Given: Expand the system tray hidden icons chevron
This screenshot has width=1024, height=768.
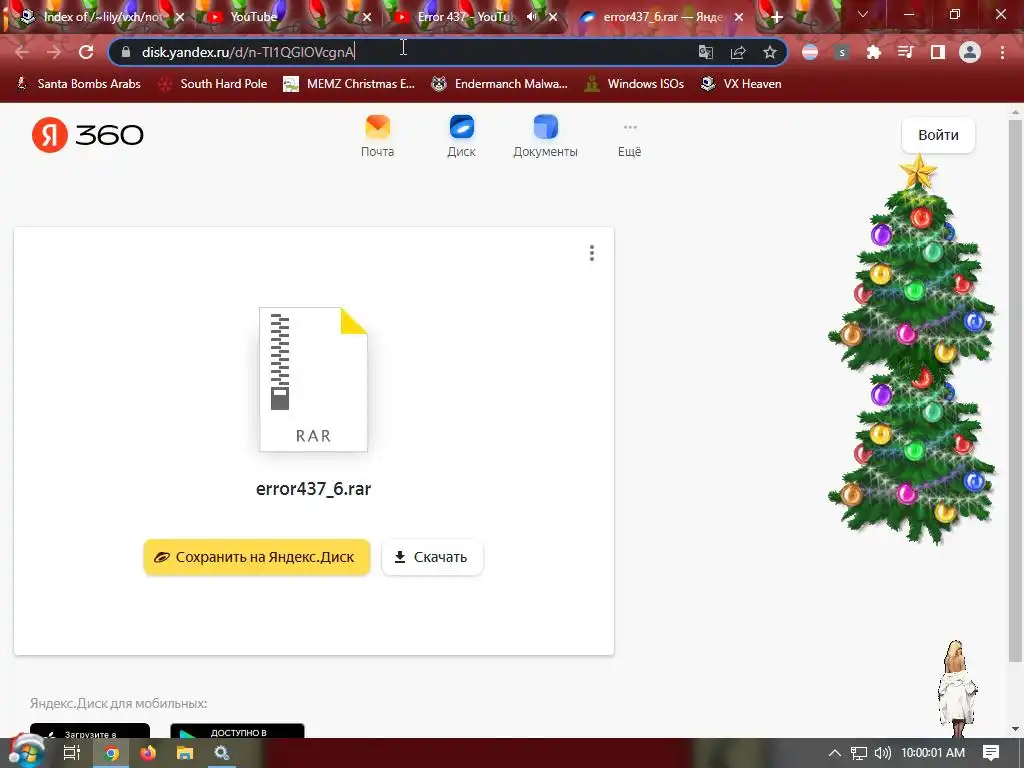Looking at the screenshot, I should pyautogui.click(x=835, y=753).
